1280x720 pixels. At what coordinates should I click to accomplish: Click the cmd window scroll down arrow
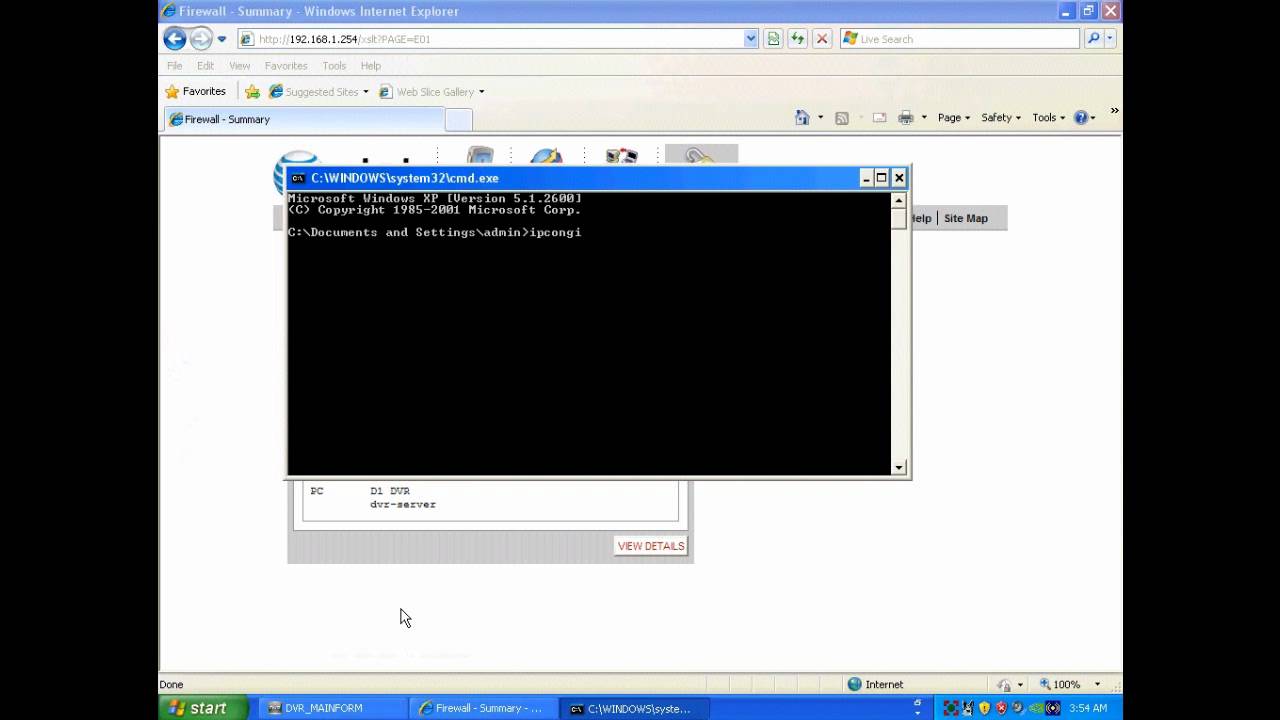899,467
